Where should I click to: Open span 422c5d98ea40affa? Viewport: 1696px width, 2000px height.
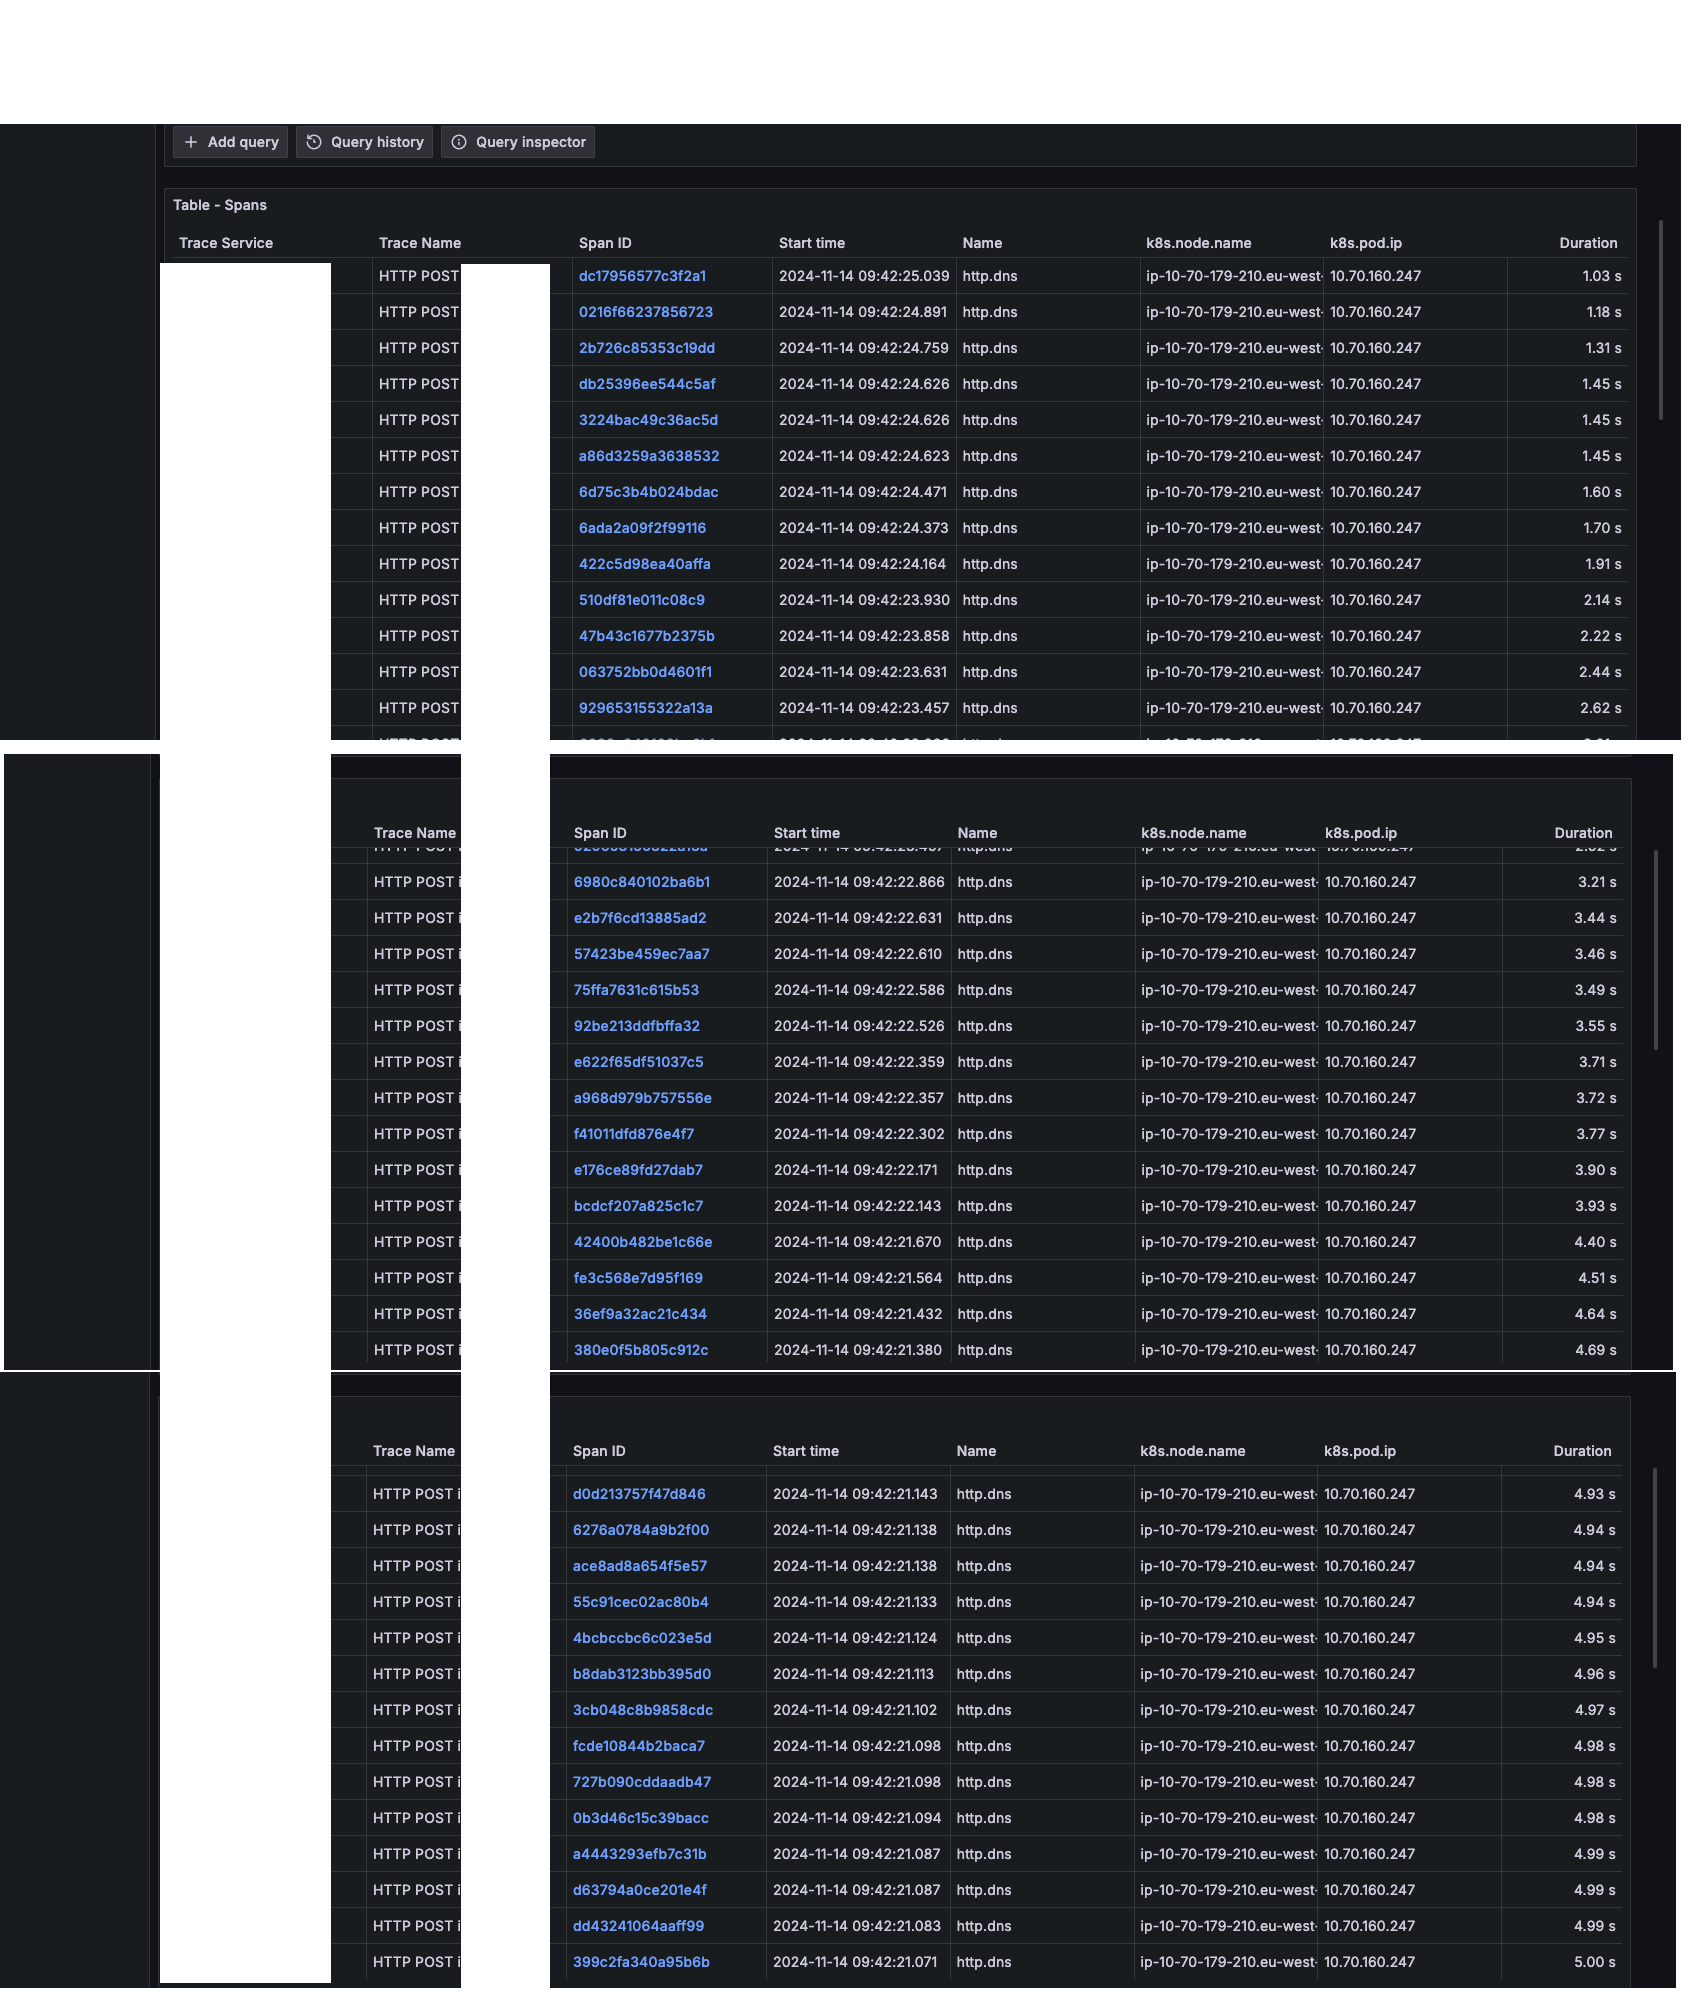(645, 564)
